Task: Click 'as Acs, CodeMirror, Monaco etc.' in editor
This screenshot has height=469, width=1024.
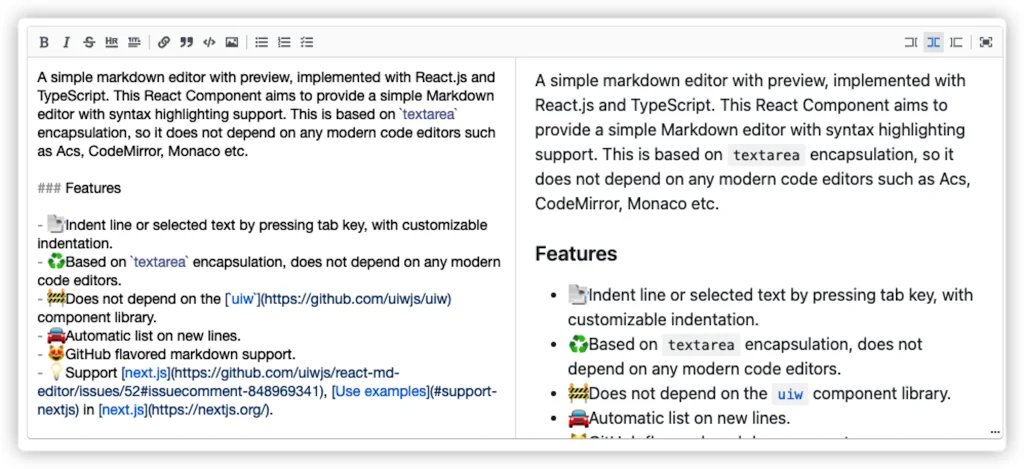Action: [x=143, y=152]
